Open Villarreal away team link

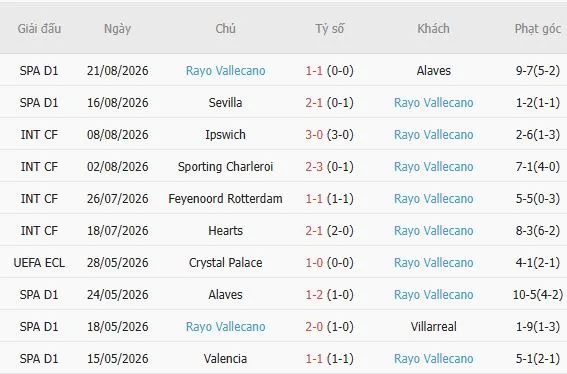coord(434,327)
